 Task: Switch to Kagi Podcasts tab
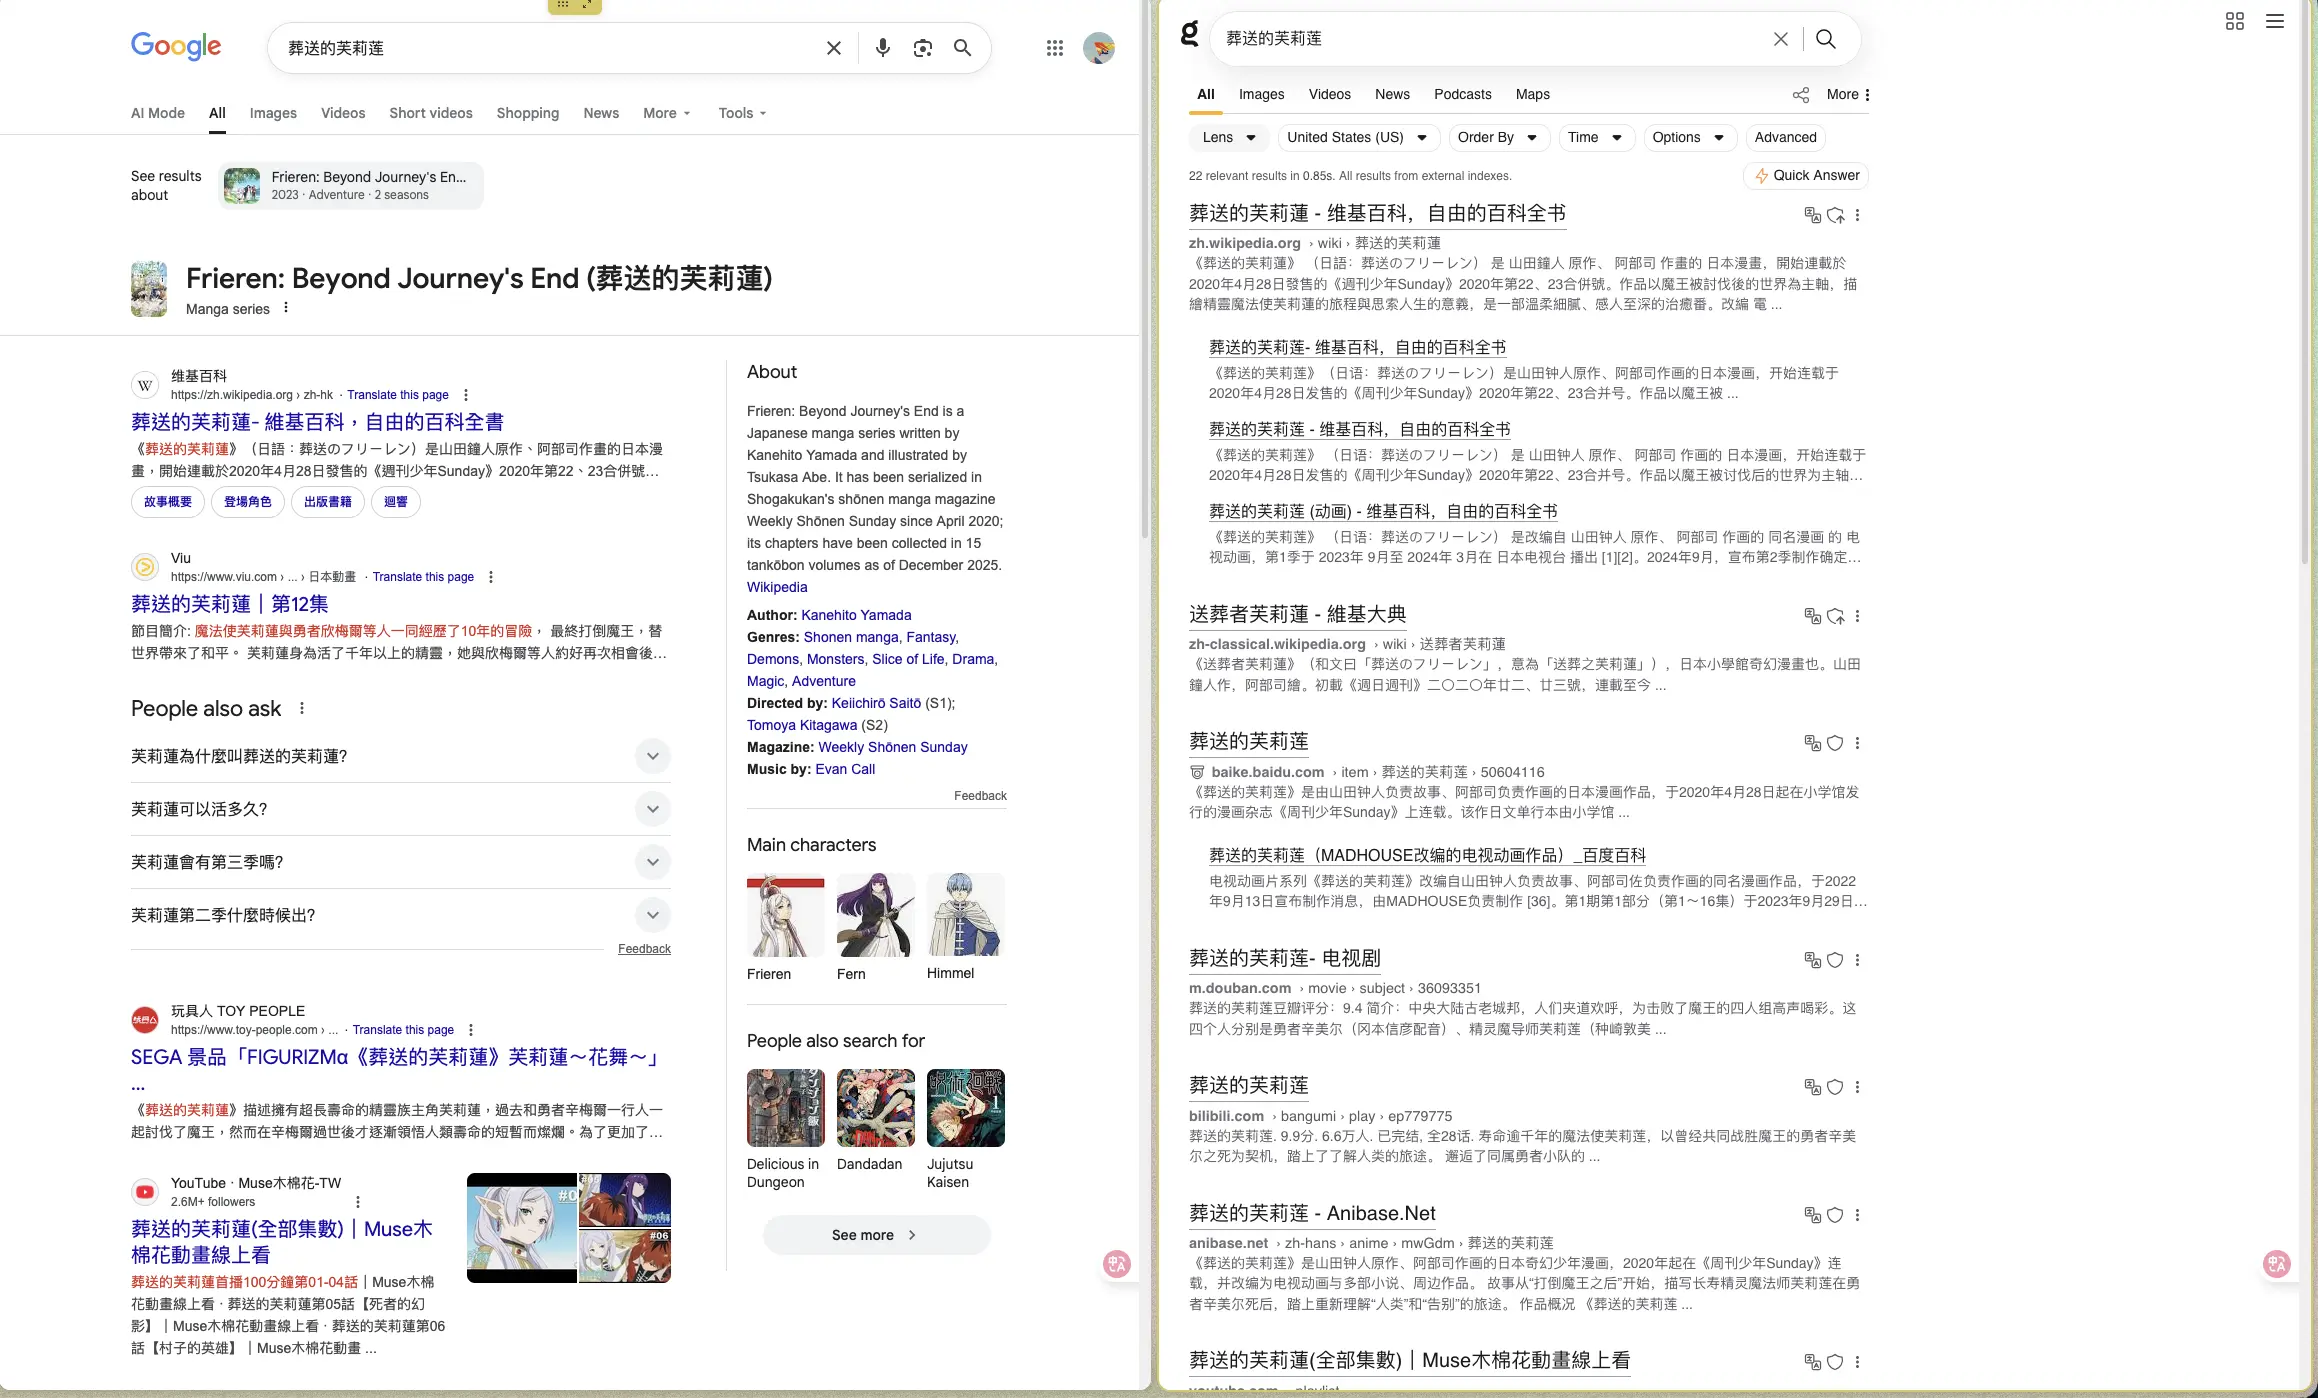pyautogui.click(x=1462, y=94)
